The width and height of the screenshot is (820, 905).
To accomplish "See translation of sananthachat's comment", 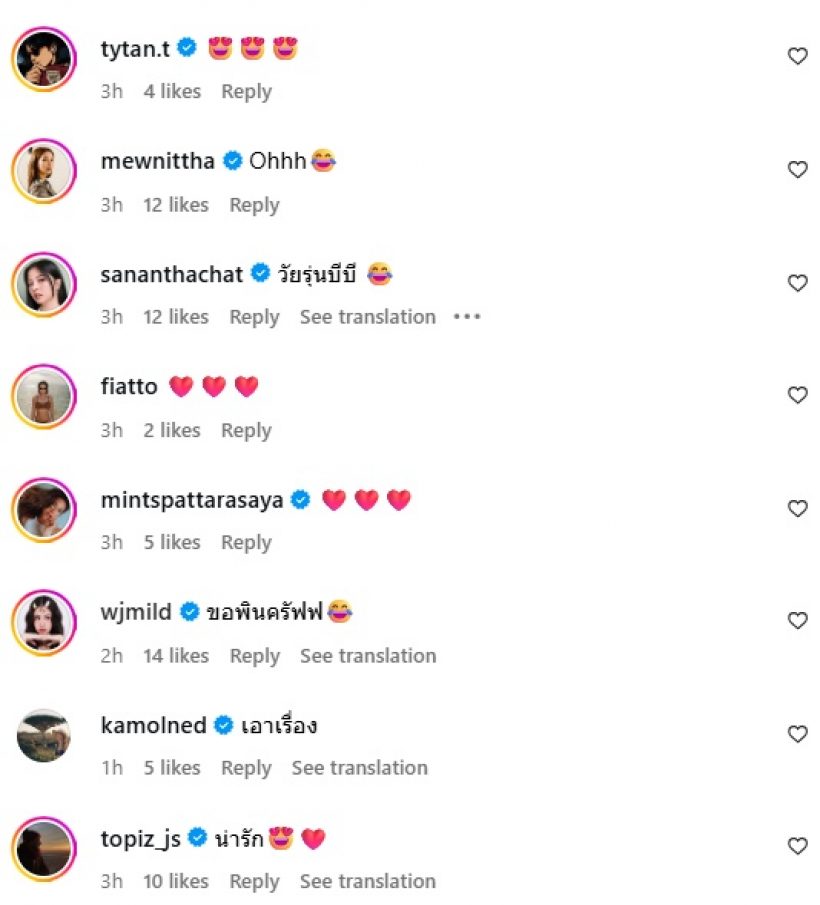I will tap(367, 317).
